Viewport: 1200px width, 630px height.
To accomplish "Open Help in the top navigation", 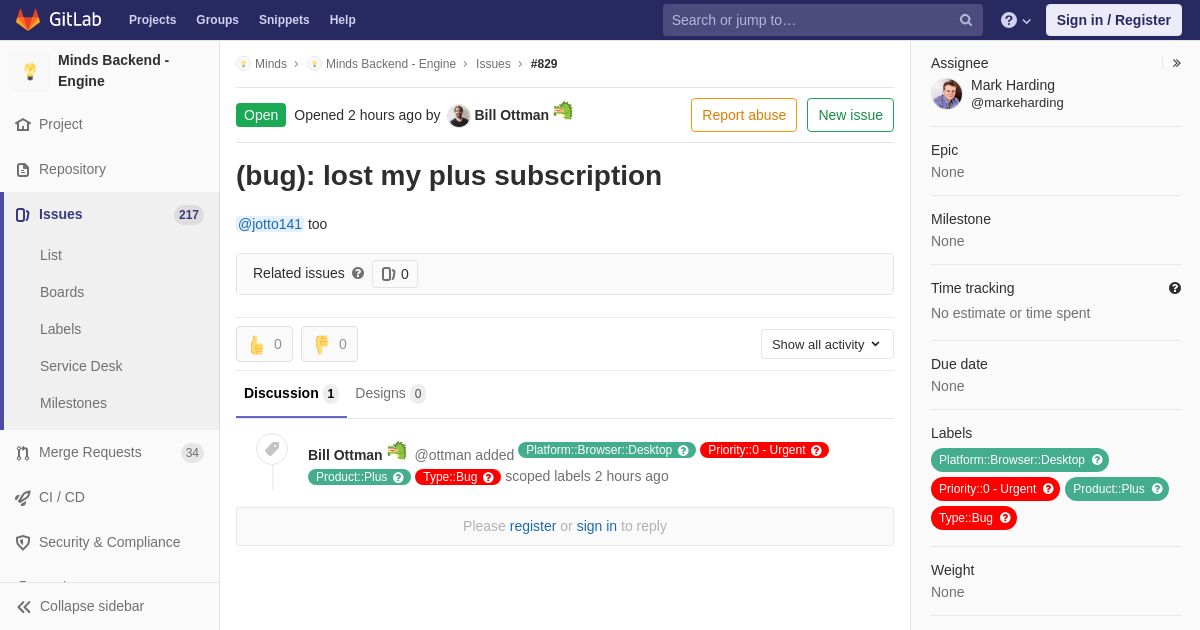I will 343,20.
